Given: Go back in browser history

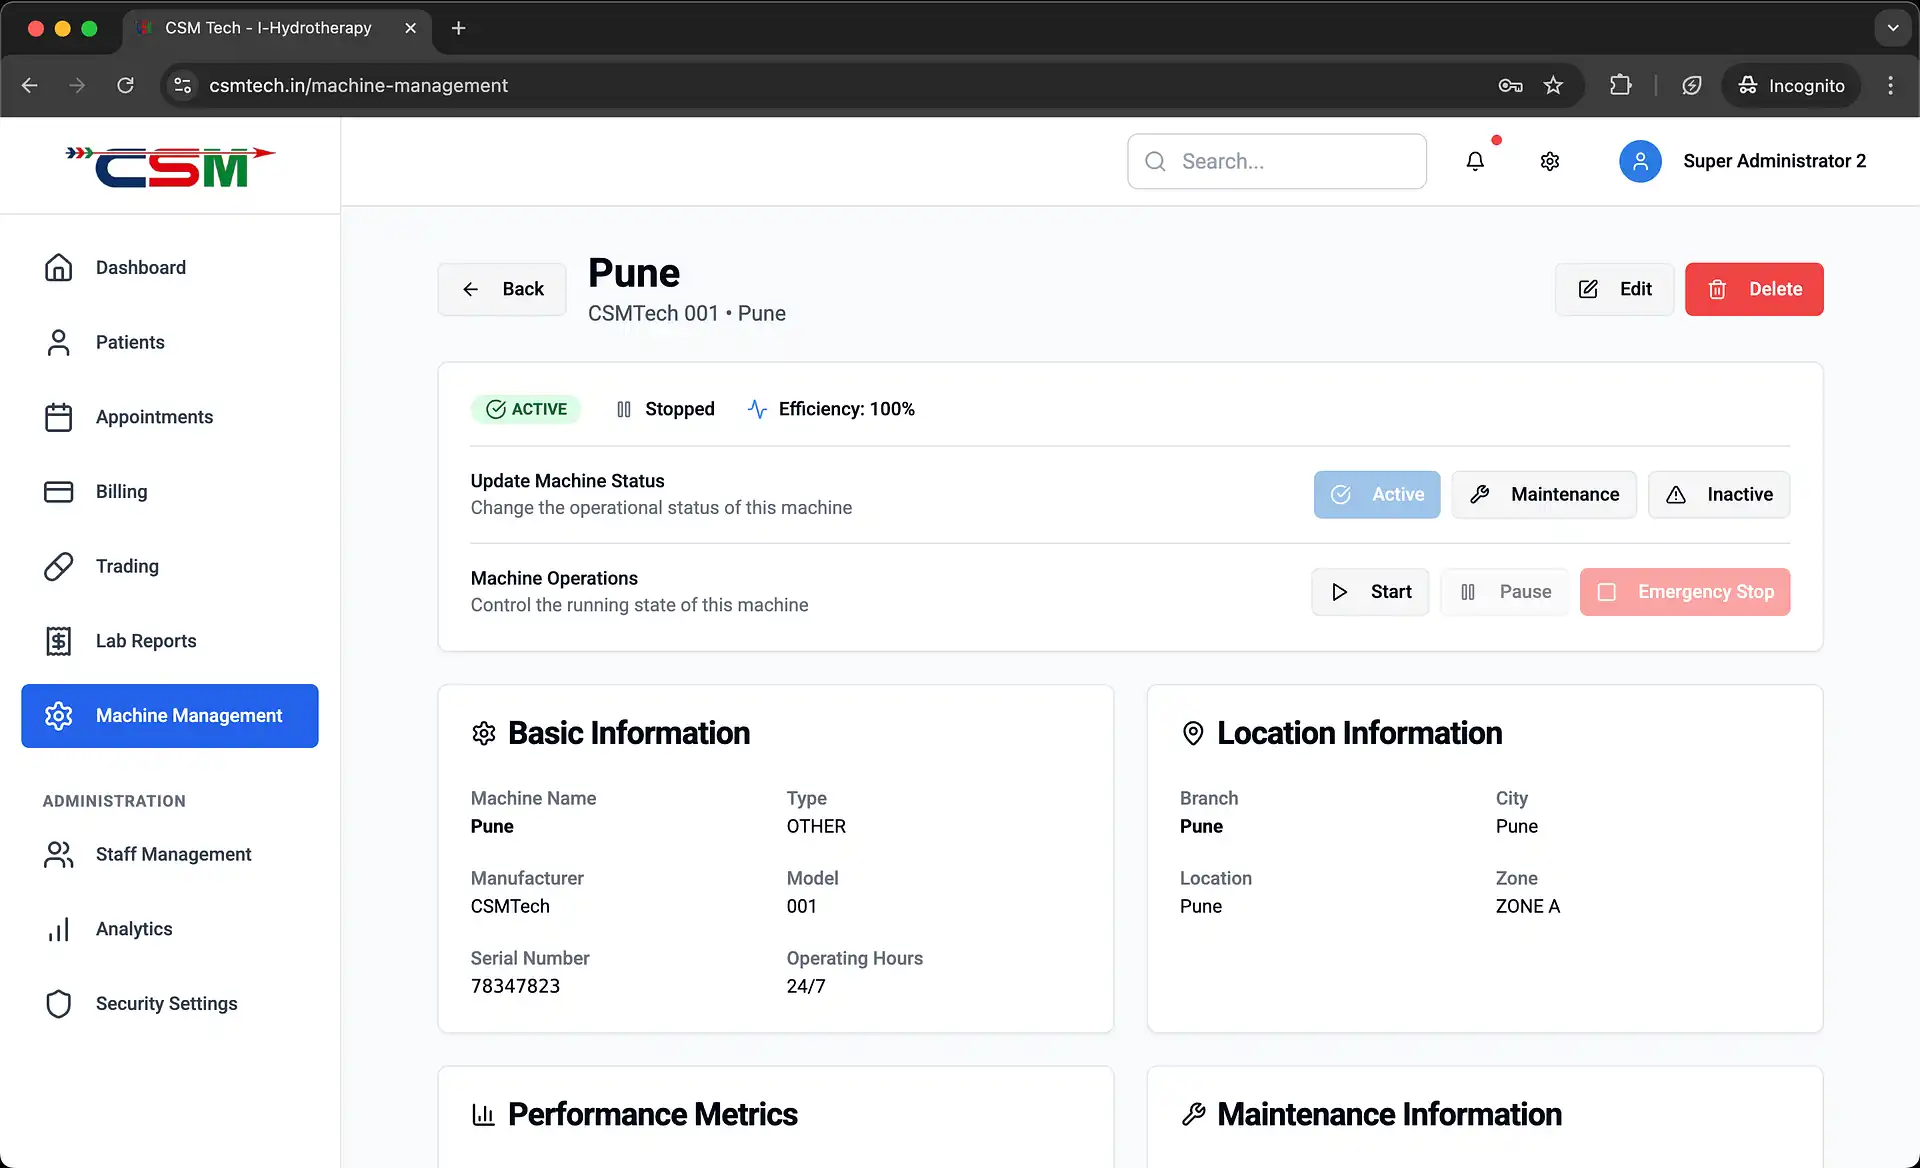Looking at the screenshot, I should point(30,85).
